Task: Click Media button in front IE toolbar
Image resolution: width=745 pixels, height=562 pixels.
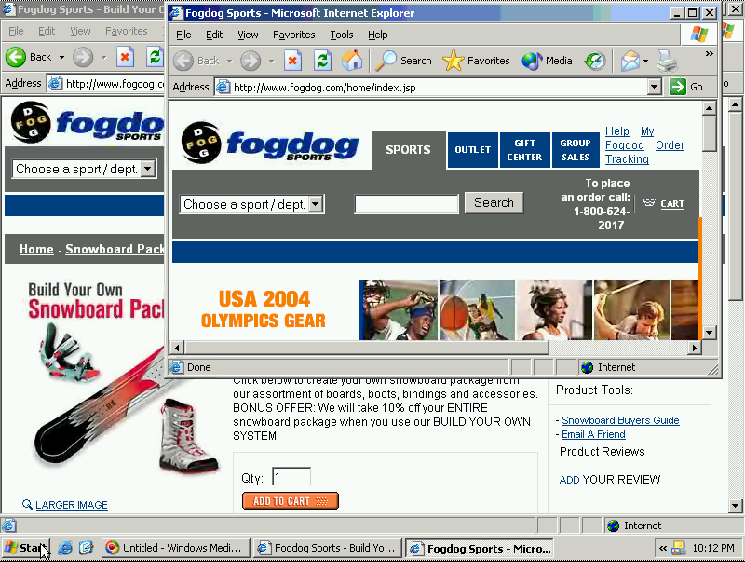Action: pyautogui.click(x=546, y=61)
